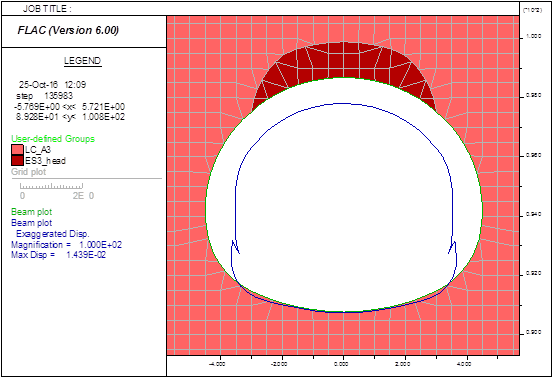
Task: Click the (*10^2) axis multiplier note
Action: 532,10
